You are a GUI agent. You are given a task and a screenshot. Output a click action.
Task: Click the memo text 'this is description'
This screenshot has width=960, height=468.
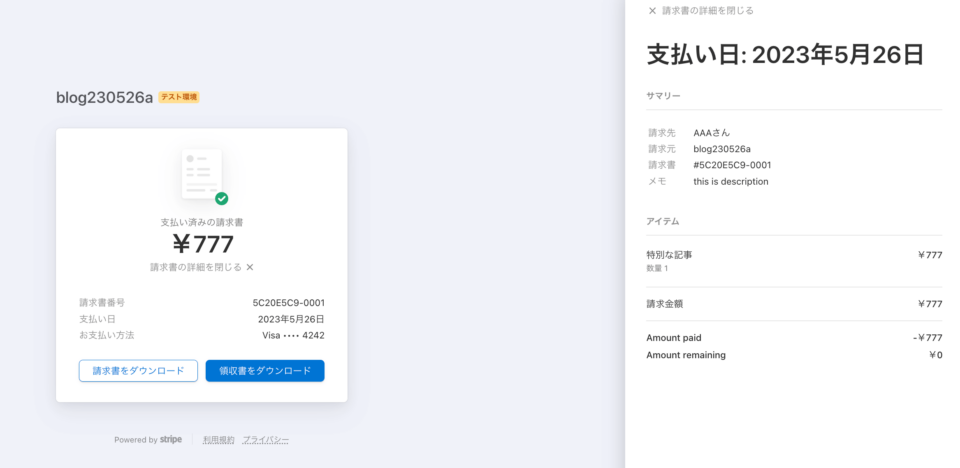coord(730,182)
